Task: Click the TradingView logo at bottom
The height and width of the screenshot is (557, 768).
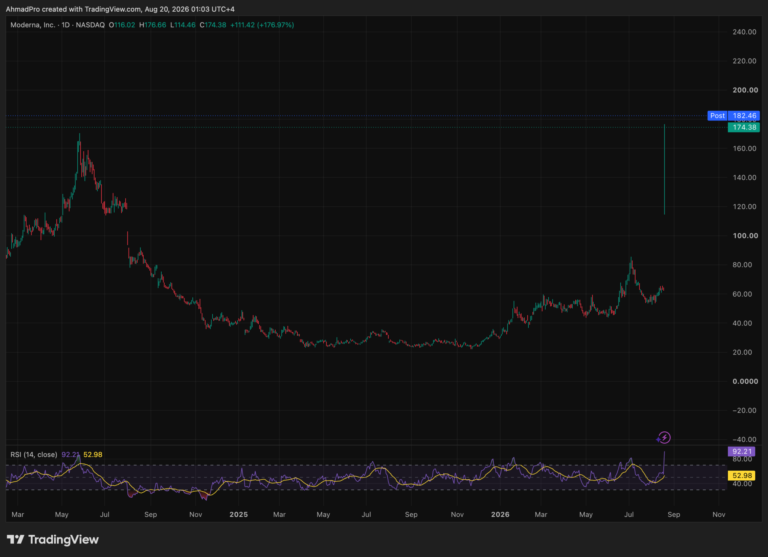Action: pyautogui.click(x=53, y=539)
